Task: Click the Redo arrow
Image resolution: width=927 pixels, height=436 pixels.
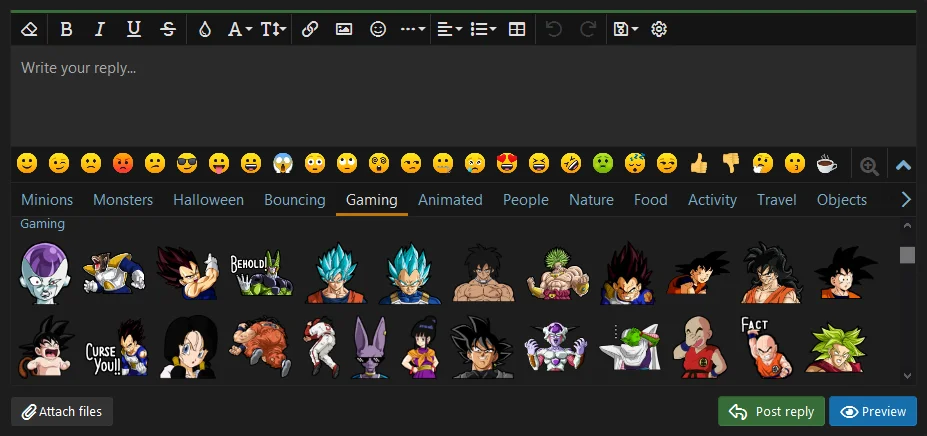Action: tap(588, 30)
